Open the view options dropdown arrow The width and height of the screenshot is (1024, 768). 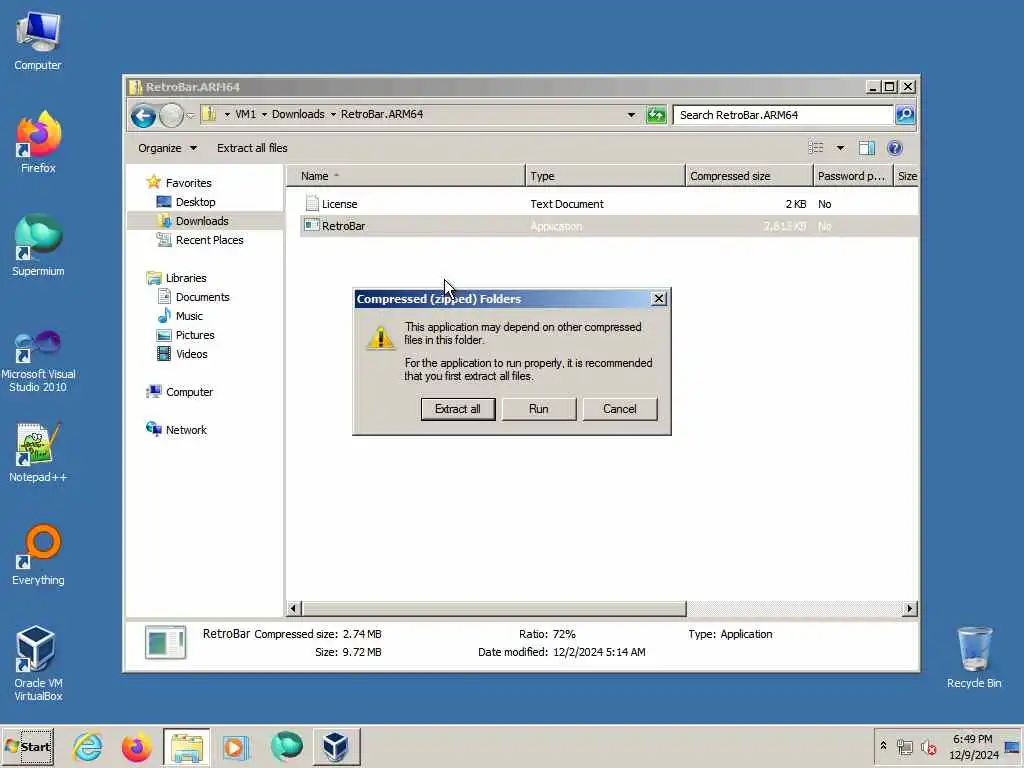point(840,148)
